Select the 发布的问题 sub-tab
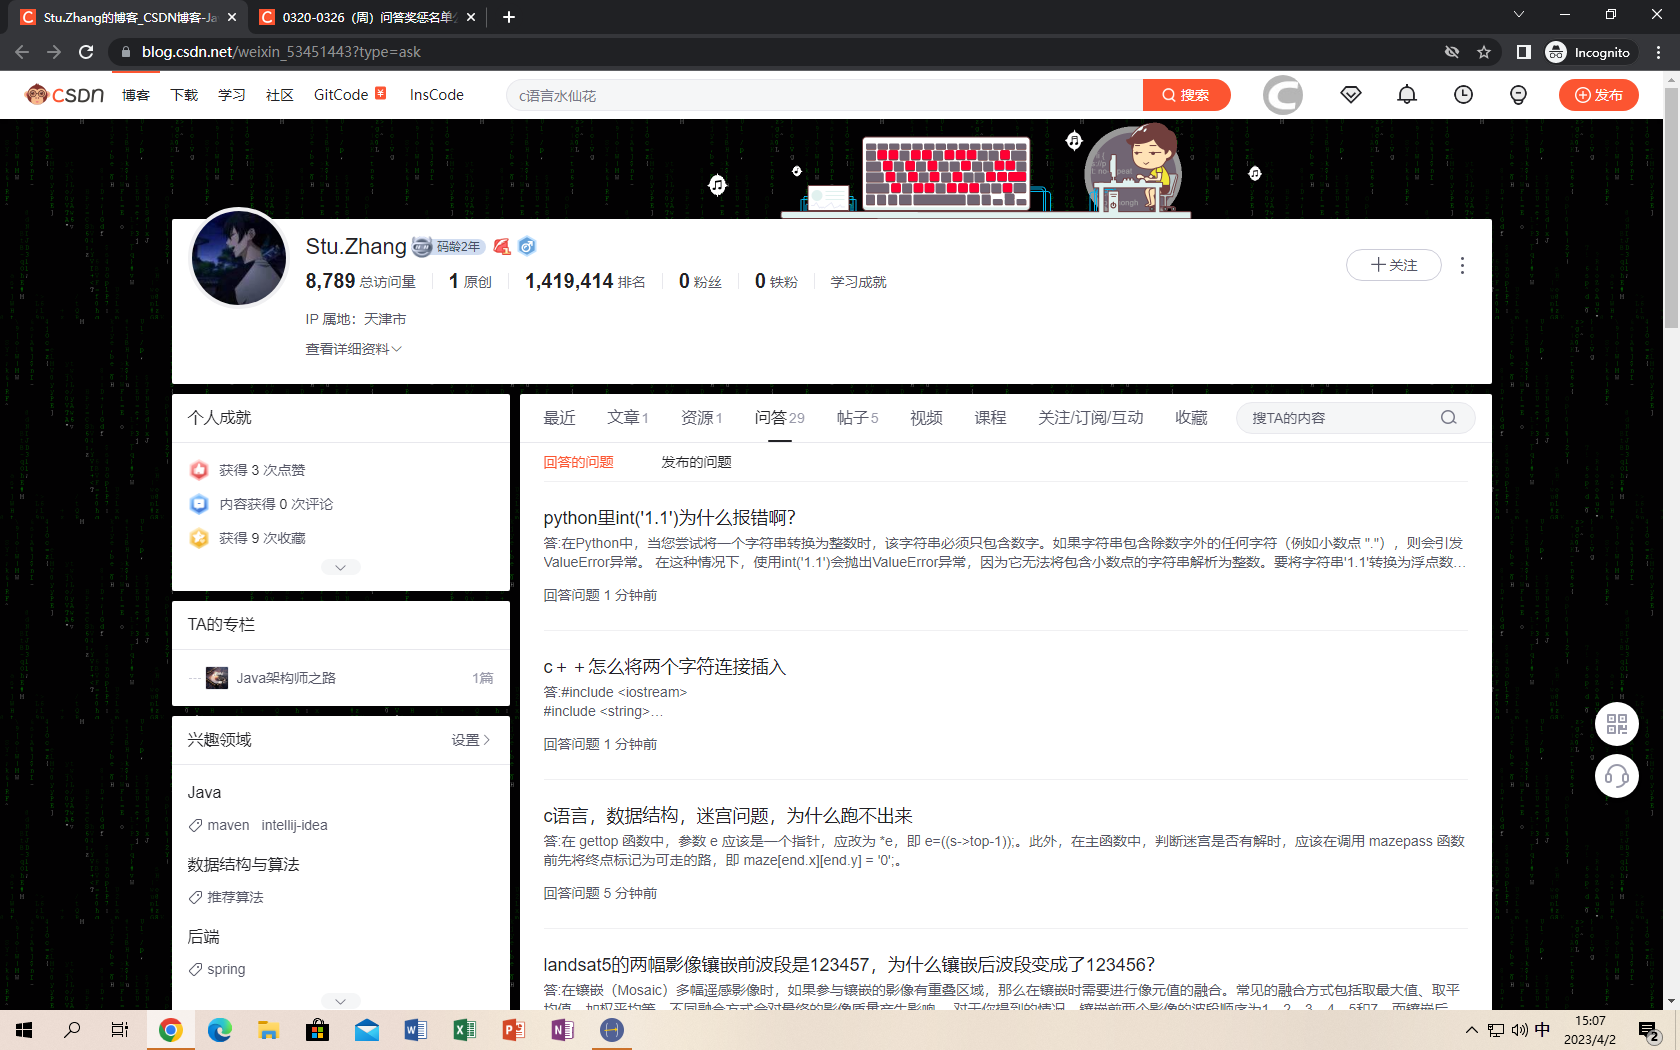Screen dimensions: 1680x1050 [696, 462]
